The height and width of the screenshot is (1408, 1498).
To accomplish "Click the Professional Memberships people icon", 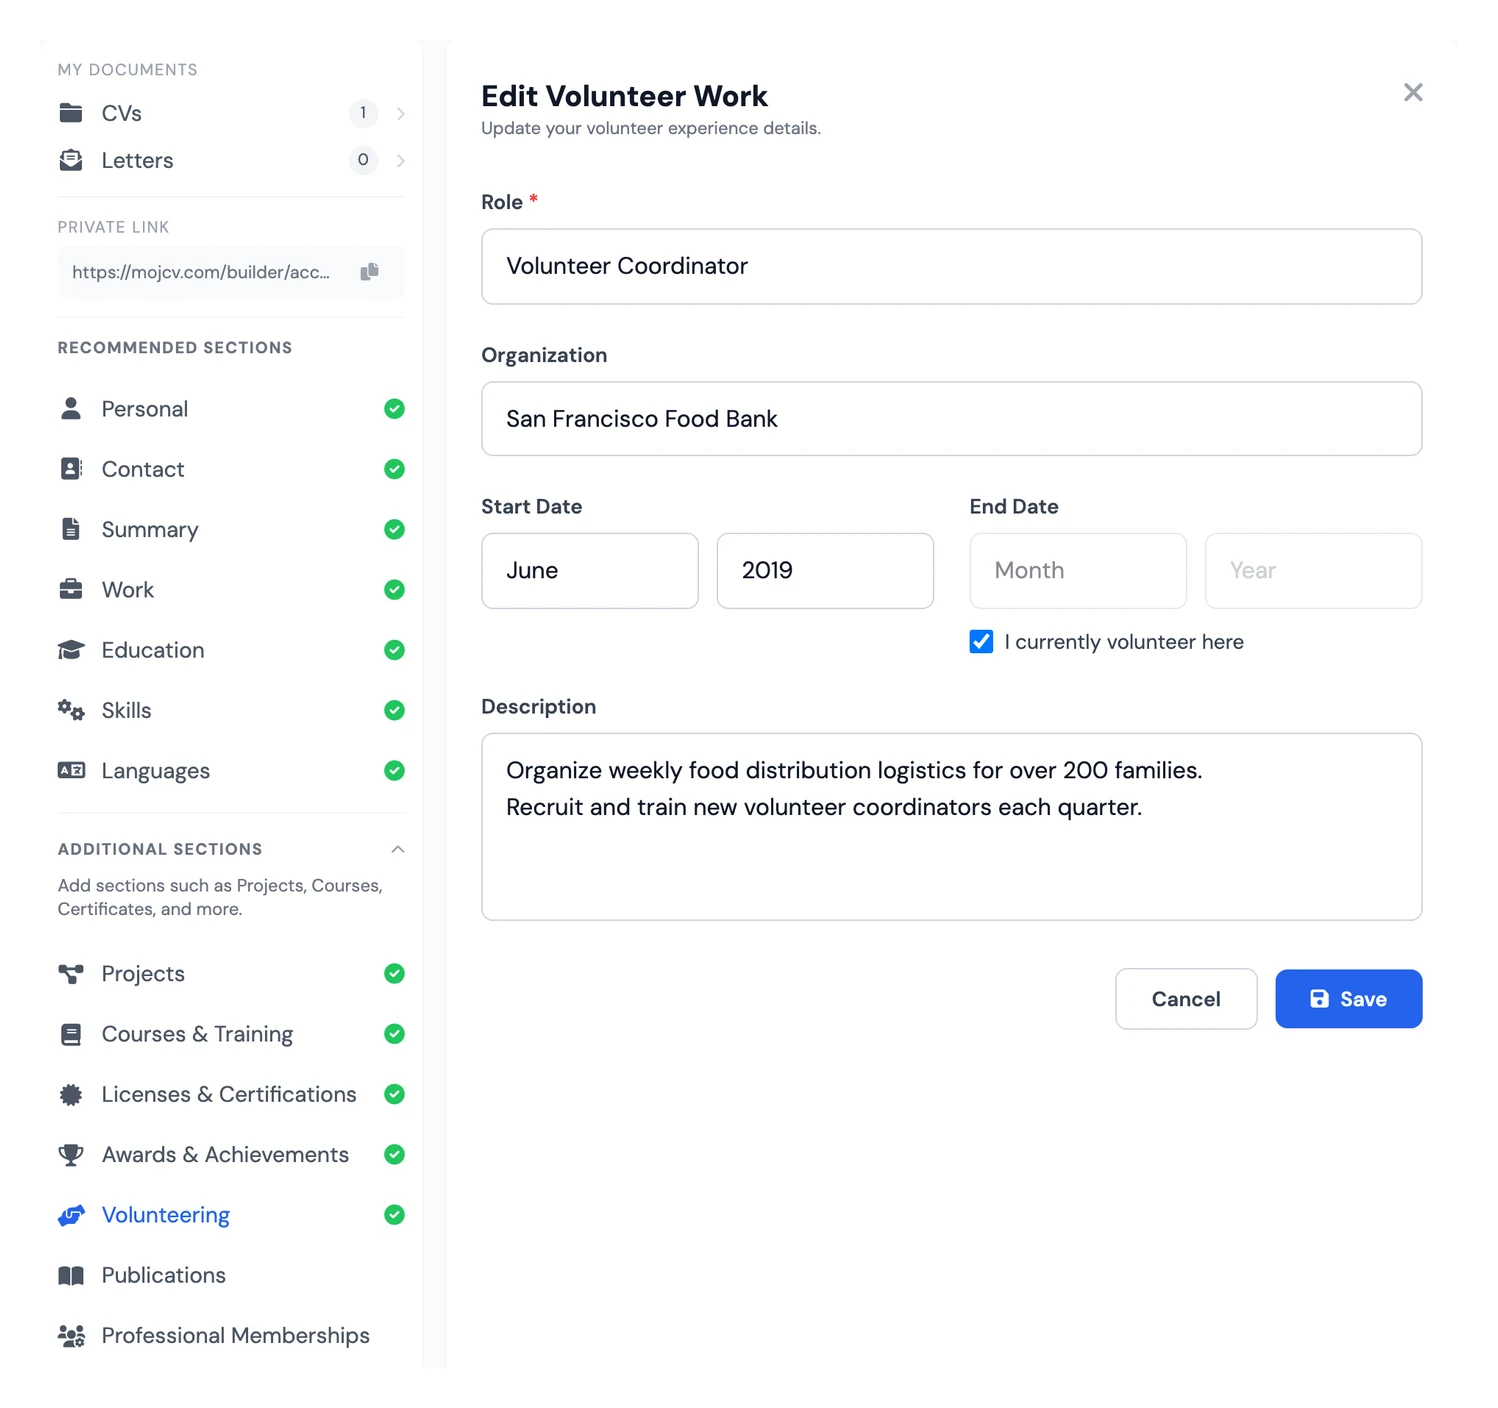I will coord(71,1336).
